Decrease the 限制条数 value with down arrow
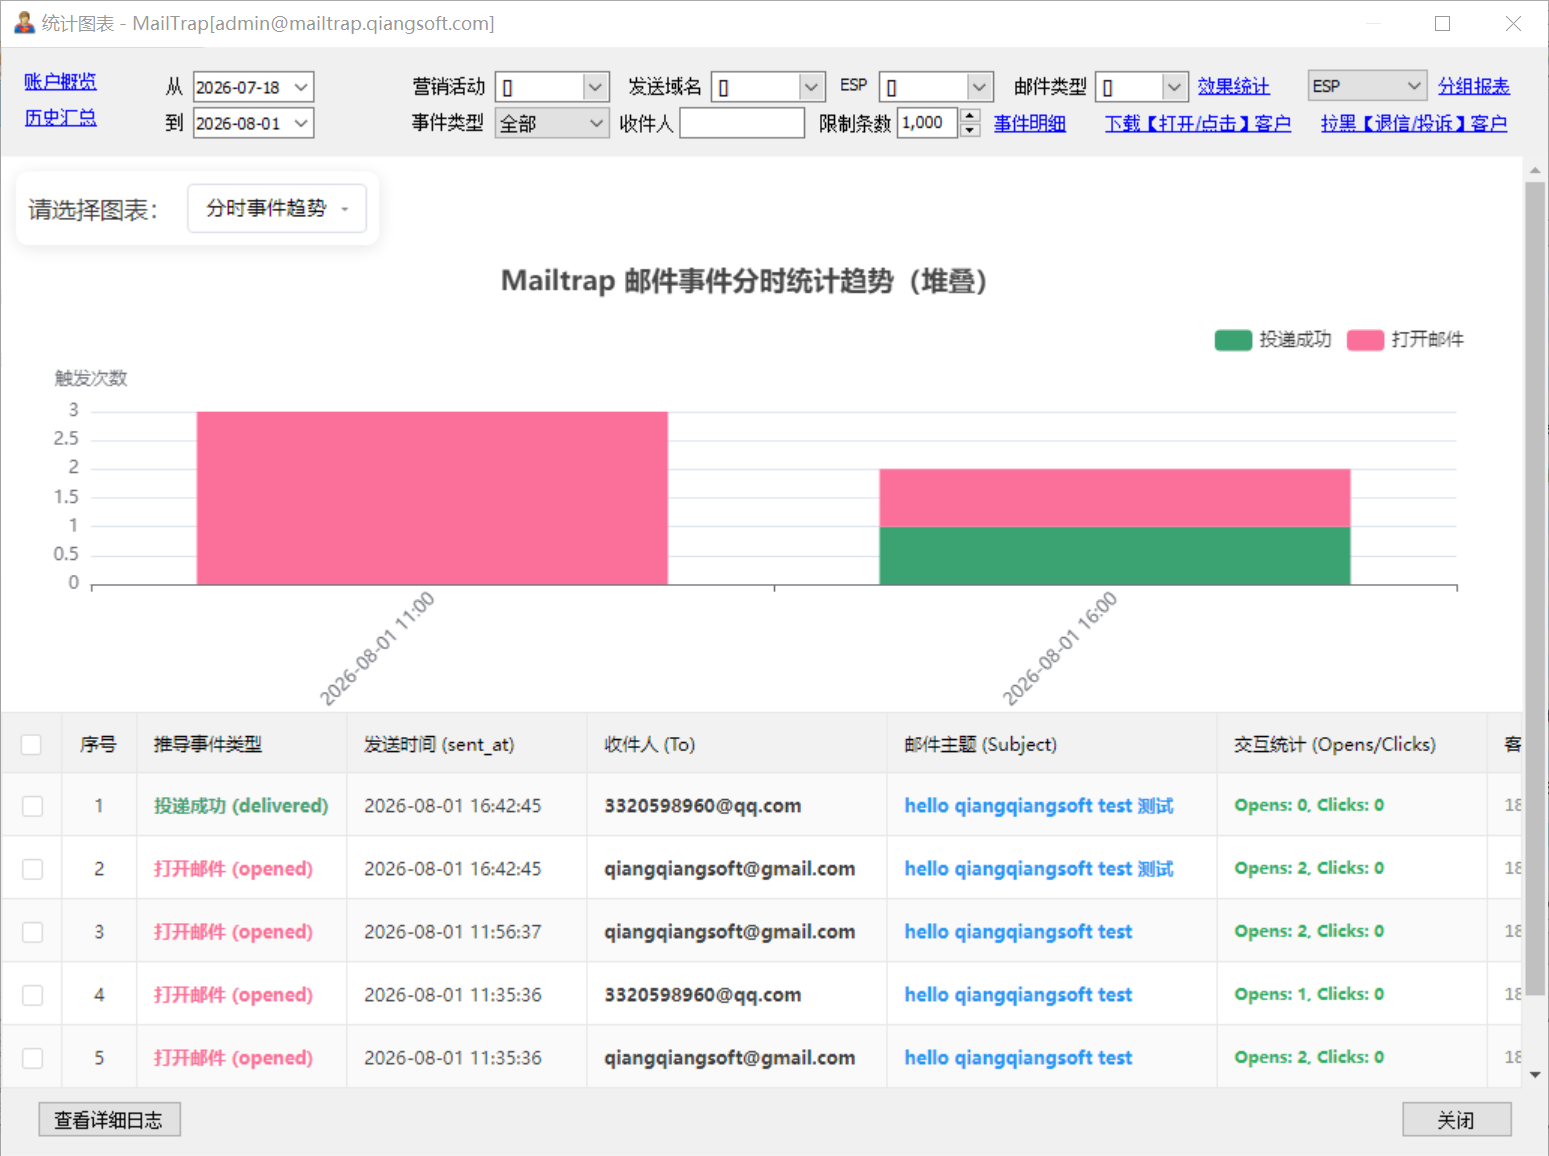Screen dimensions: 1549x1156 point(969,130)
